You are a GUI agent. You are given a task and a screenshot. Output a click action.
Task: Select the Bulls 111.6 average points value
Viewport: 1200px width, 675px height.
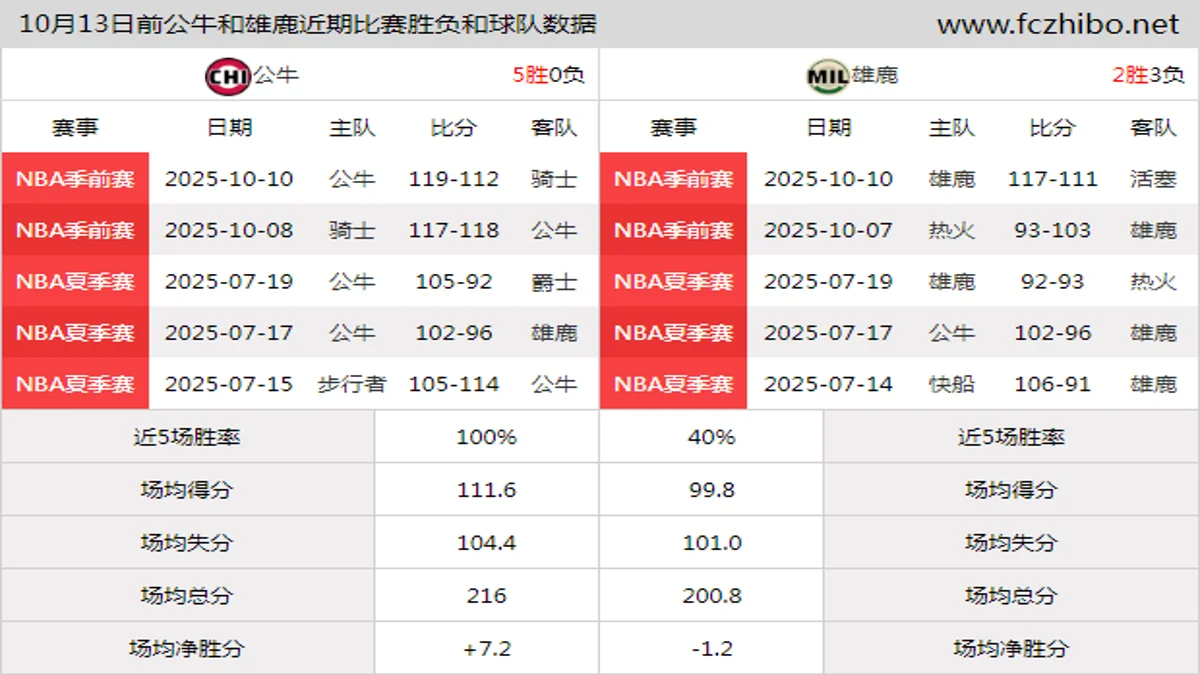click(486, 490)
